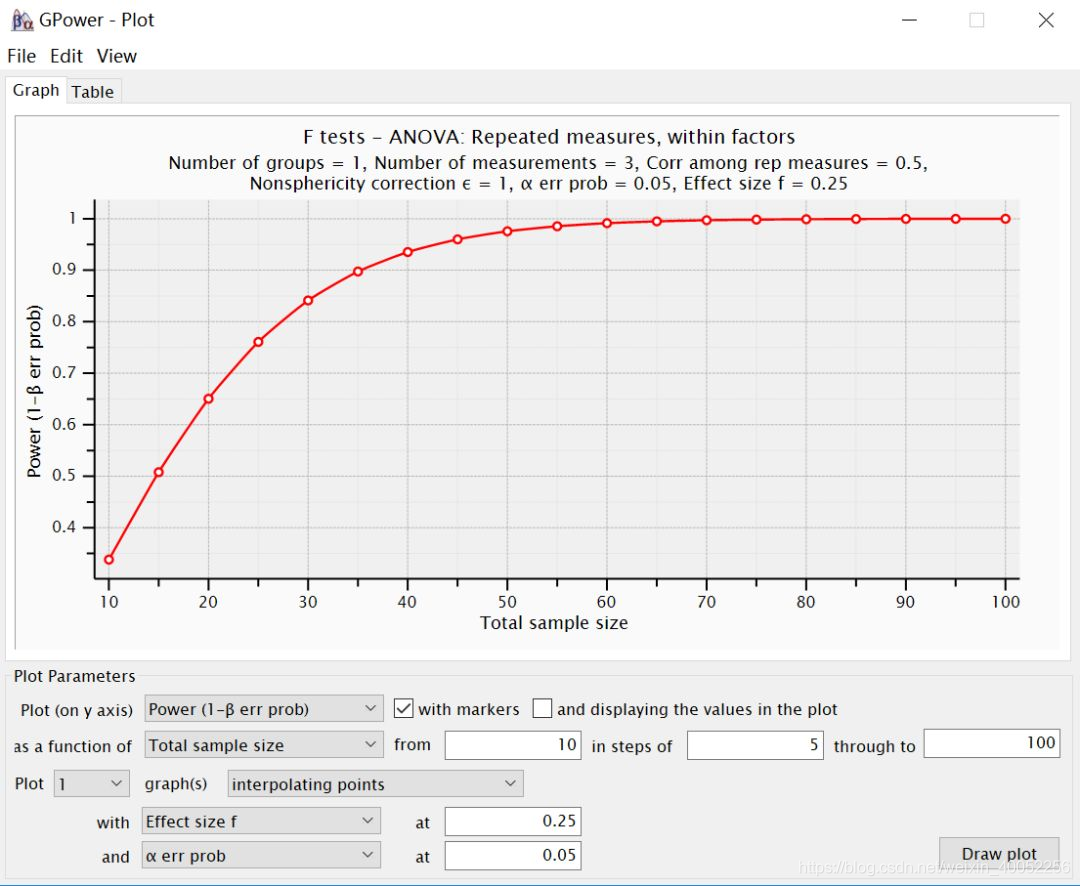Viewport: 1080px width, 886px height.
Task: Toggle the 'with markers' checkbox
Action: (x=404, y=708)
